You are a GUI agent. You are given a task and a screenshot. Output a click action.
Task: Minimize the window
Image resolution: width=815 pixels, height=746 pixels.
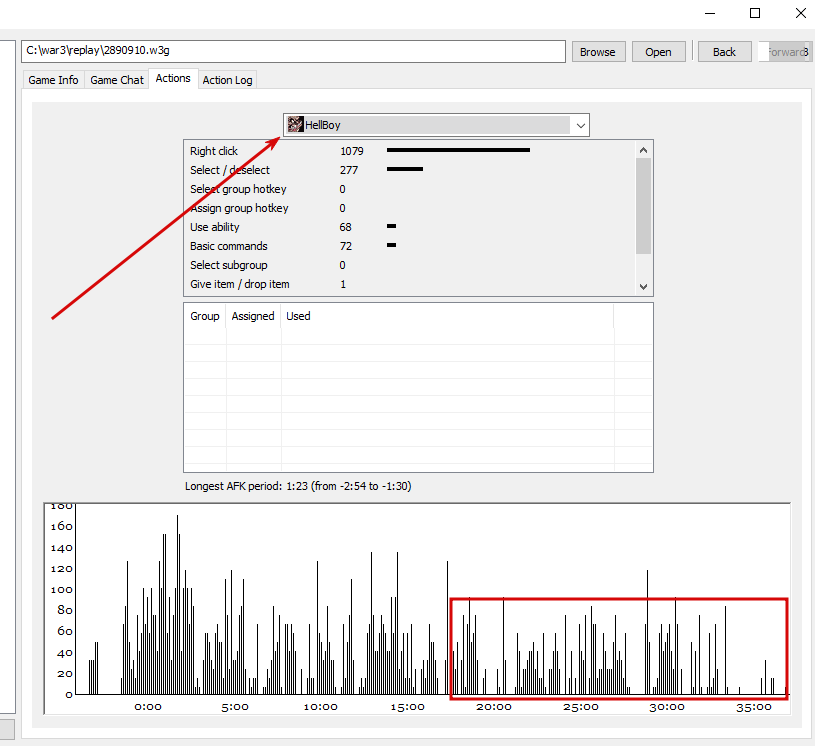[710, 13]
